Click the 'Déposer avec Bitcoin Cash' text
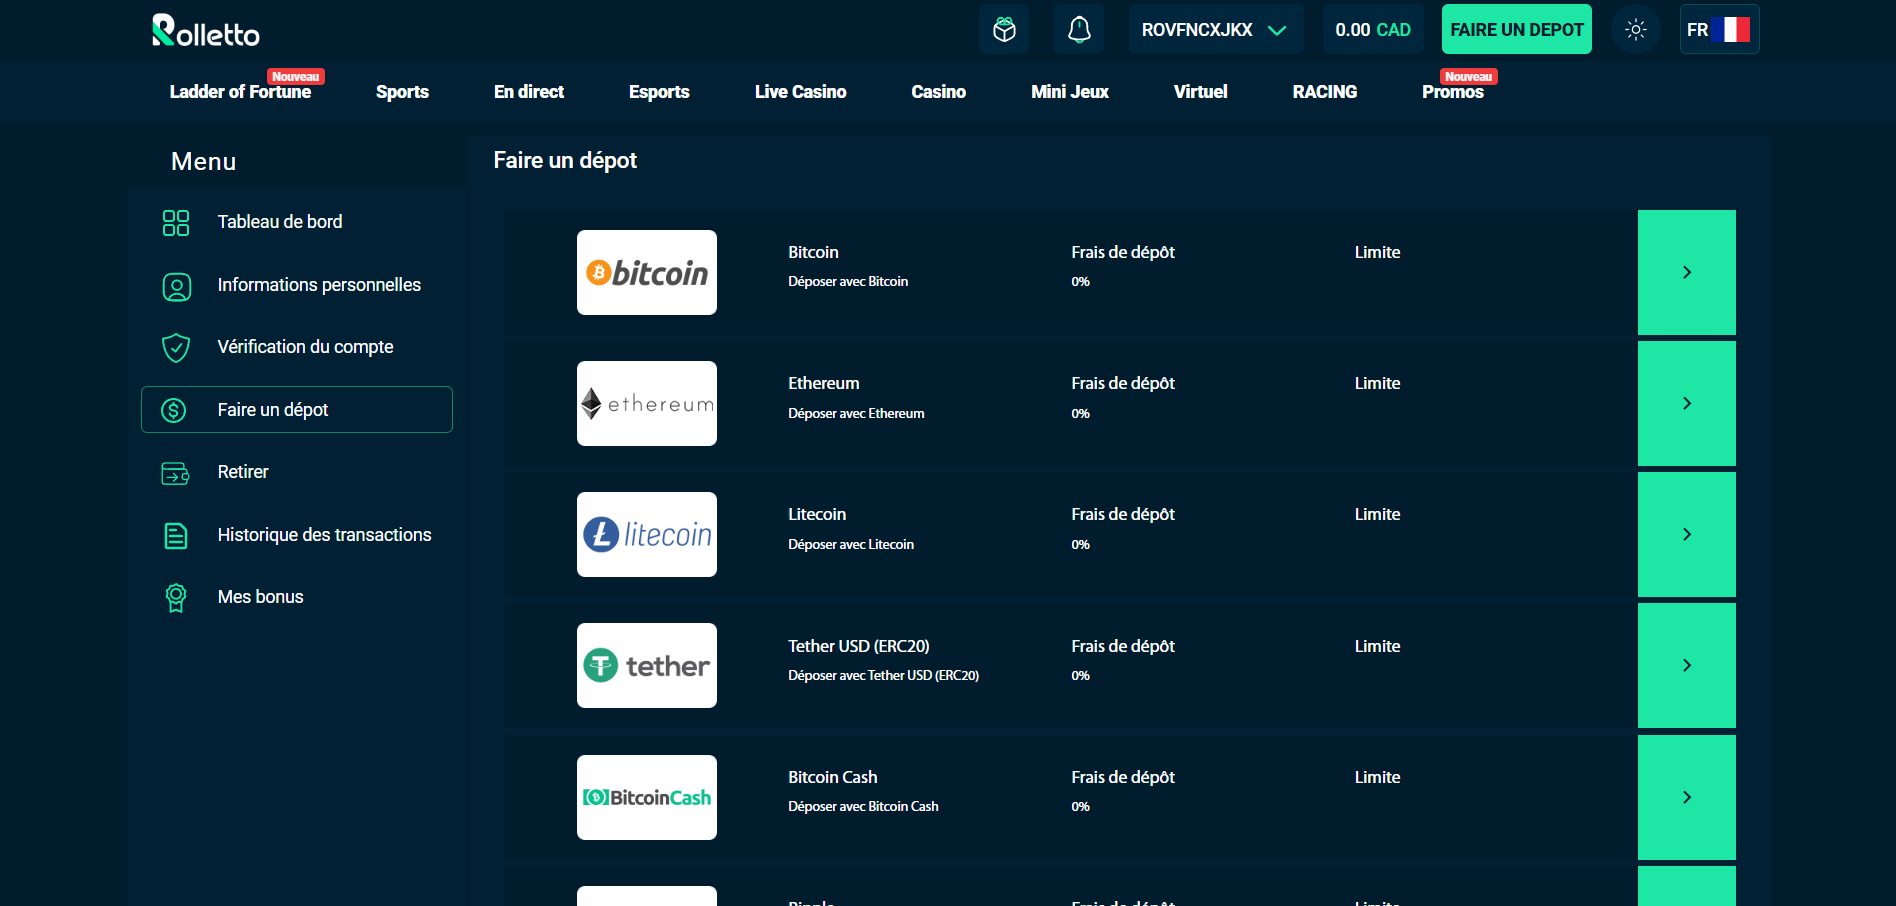 (863, 806)
